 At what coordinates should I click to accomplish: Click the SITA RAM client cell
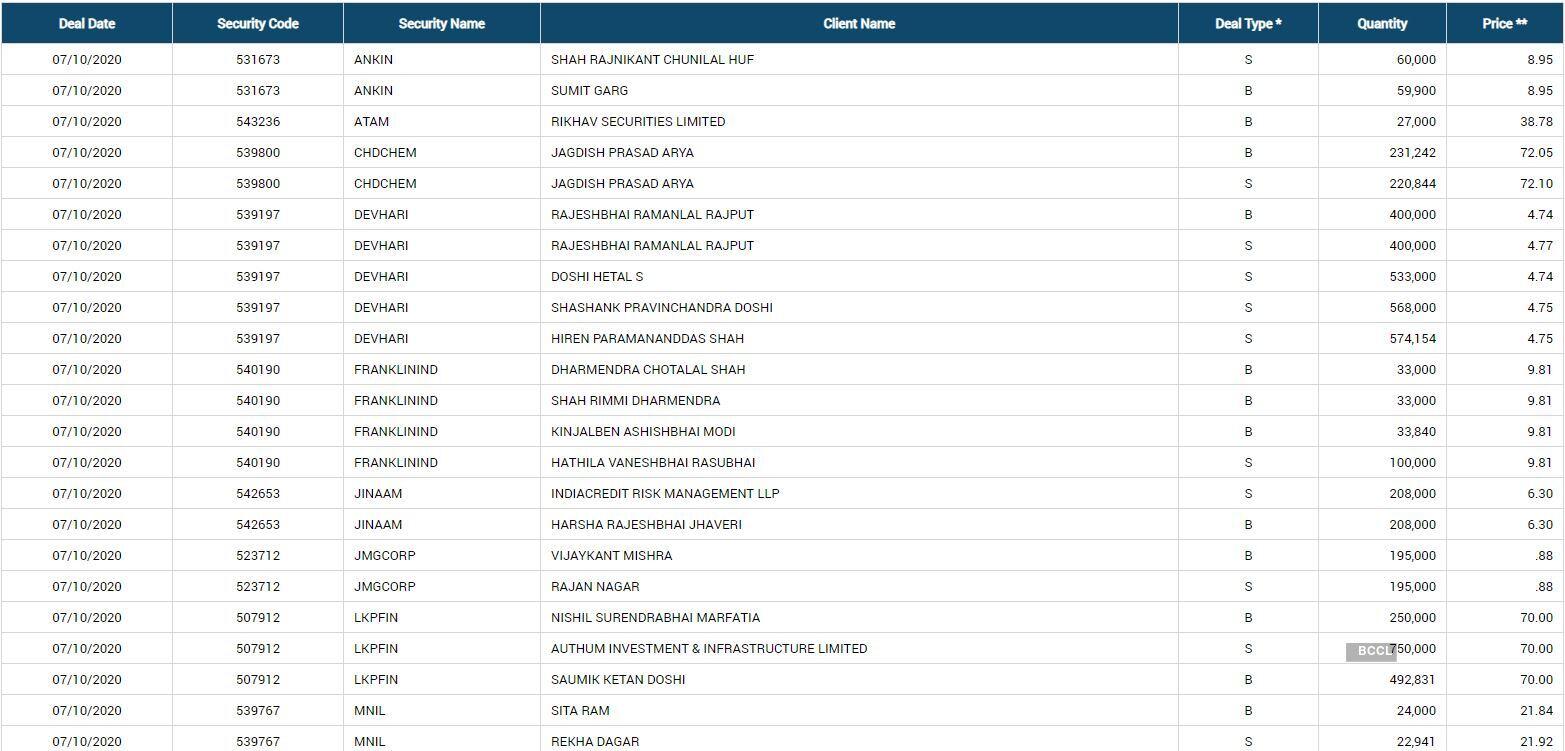(x=579, y=710)
